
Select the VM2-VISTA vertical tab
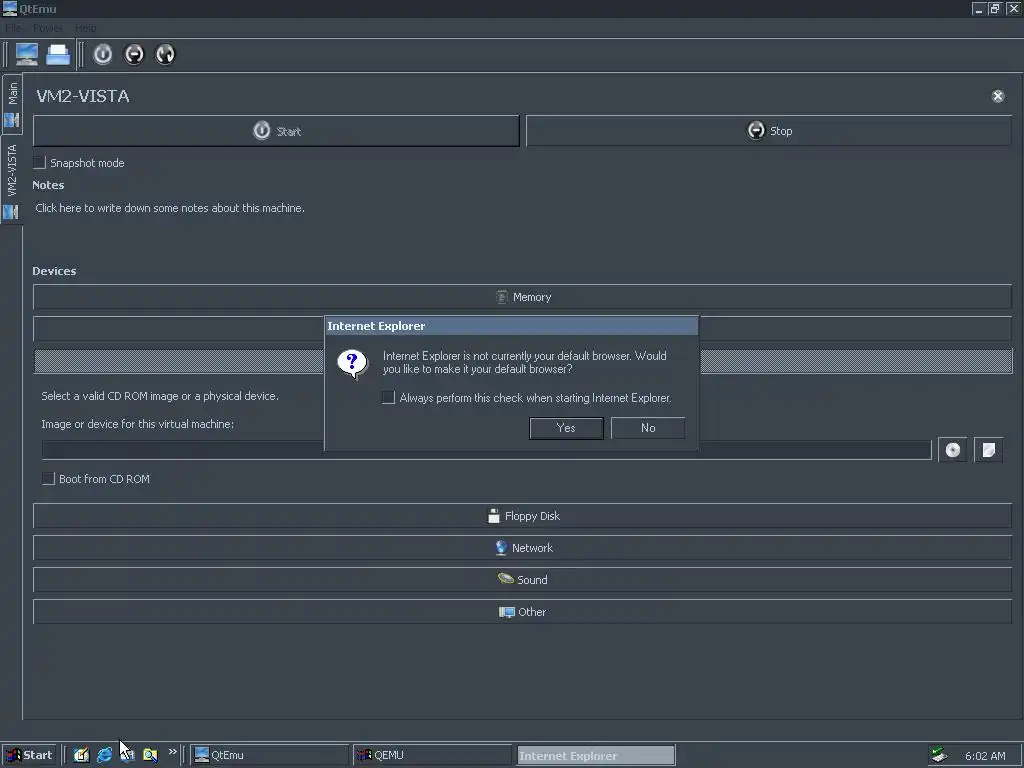pyautogui.click(x=11, y=180)
